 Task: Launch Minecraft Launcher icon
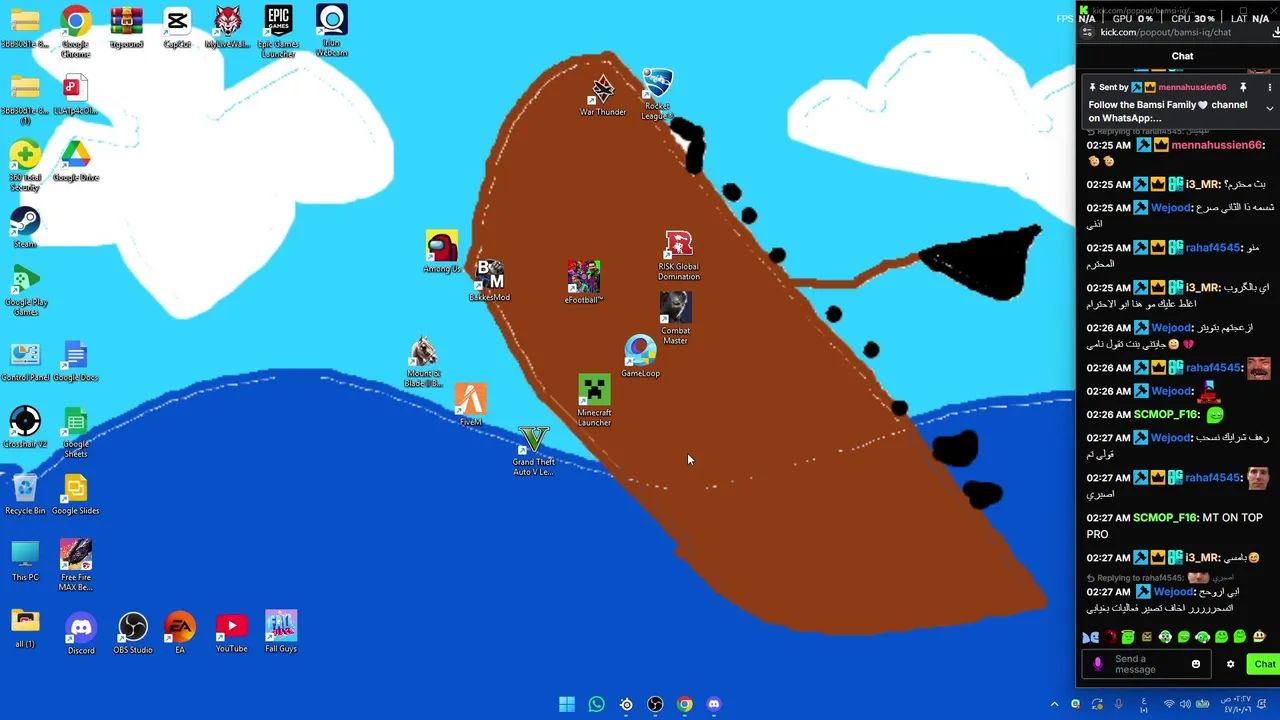click(x=594, y=401)
